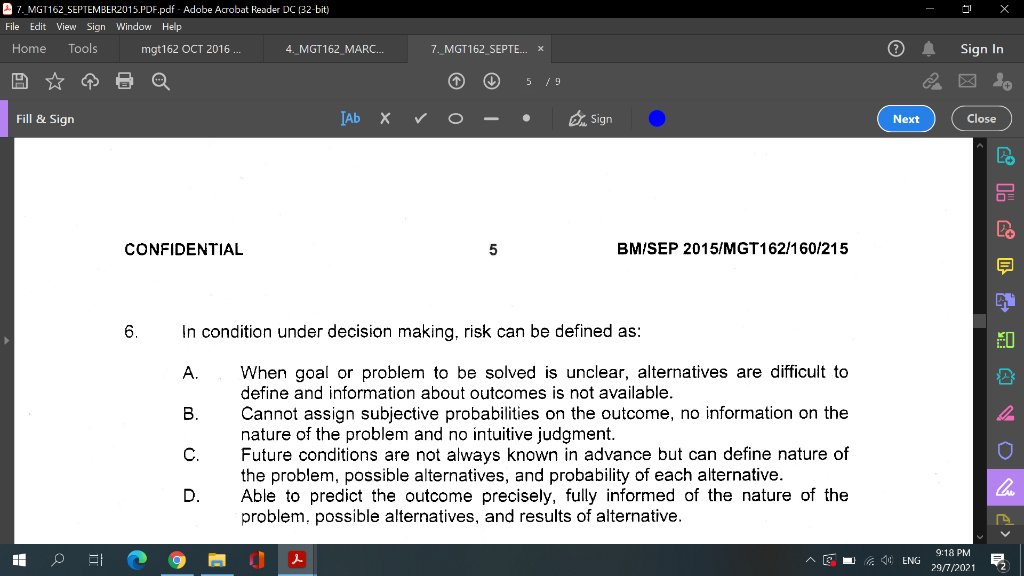
Task: Switch to 4._MGT162_MARC tab
Action: tap(335, 49)
